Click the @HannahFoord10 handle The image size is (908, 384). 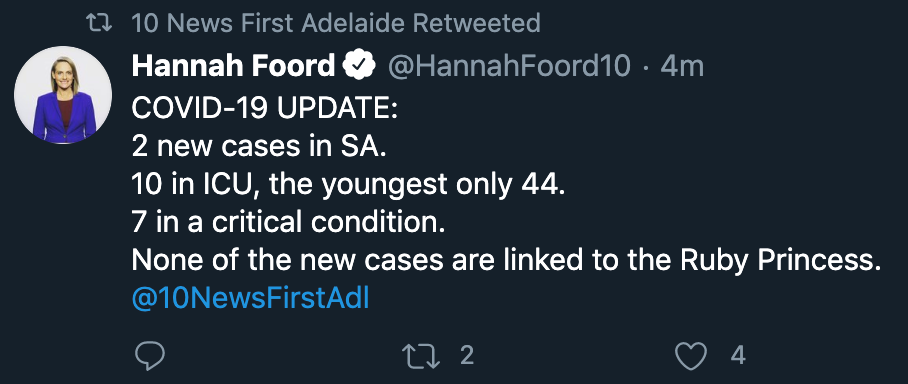coord(509,67)
